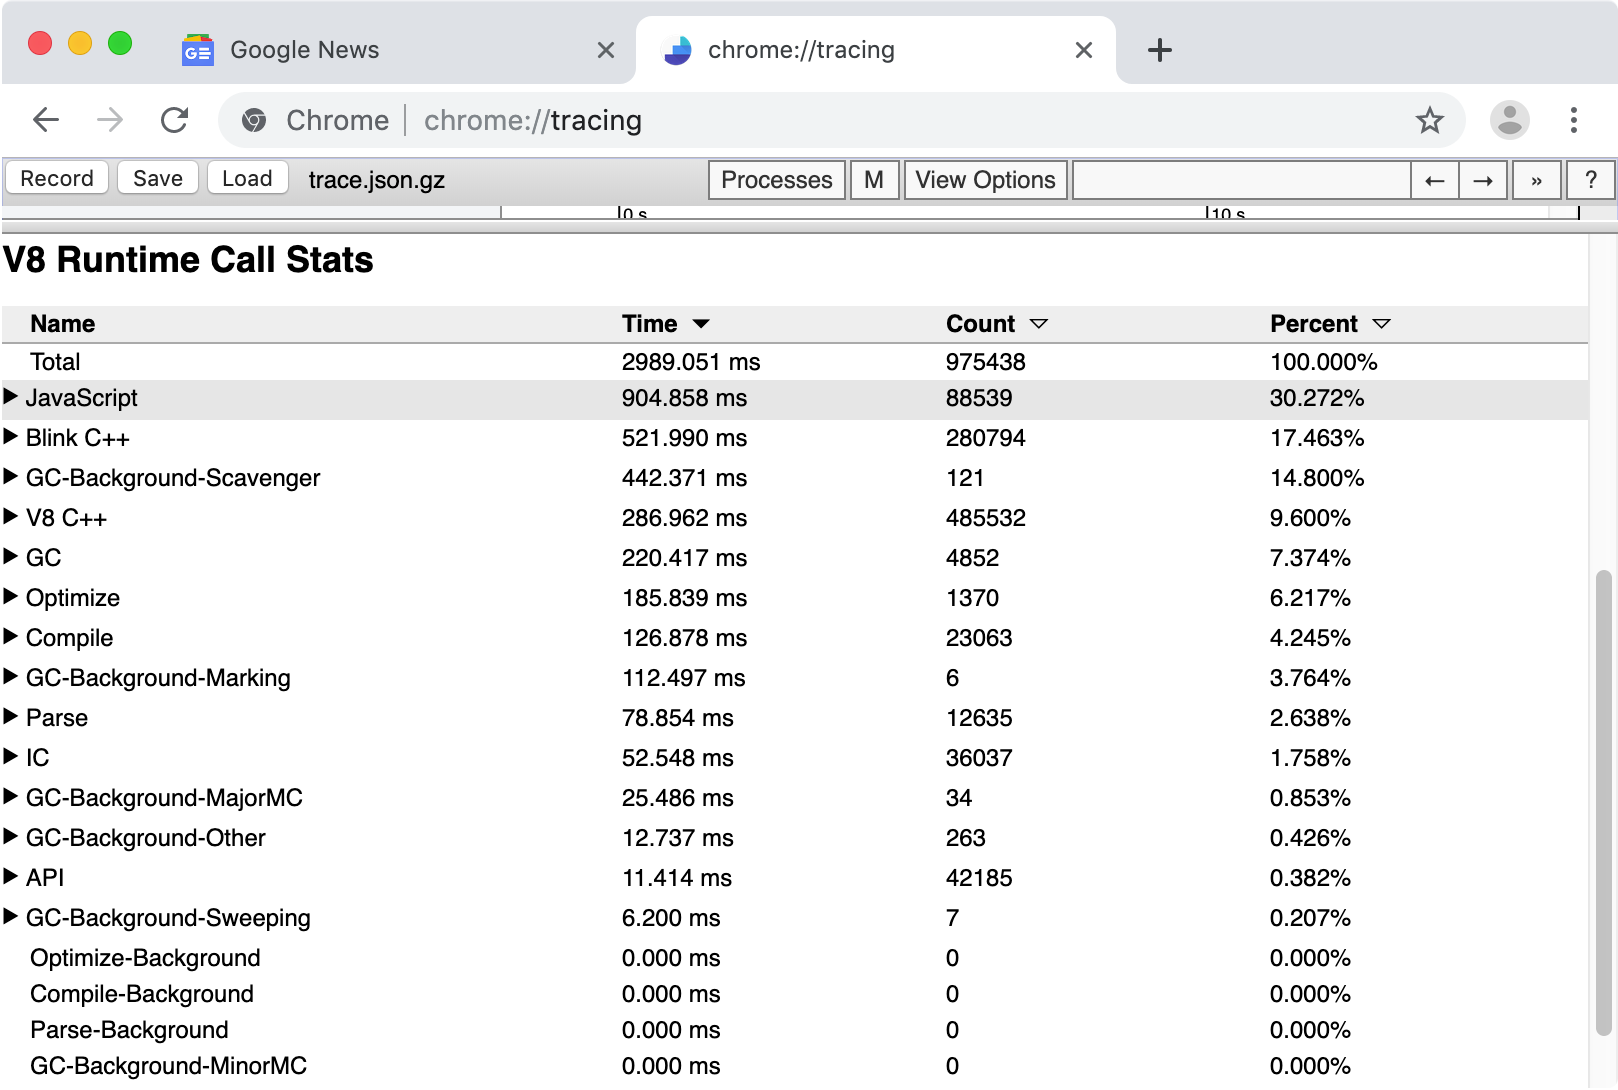
Task: Expand the Blink C++ row
Action: click(x=11, y=437)
